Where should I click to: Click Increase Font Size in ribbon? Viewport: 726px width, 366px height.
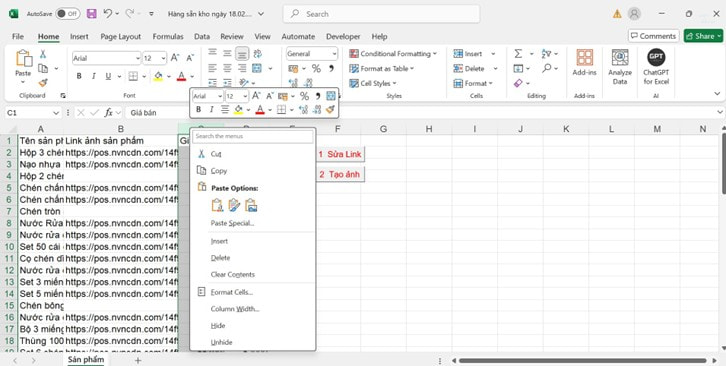[175, 58]
